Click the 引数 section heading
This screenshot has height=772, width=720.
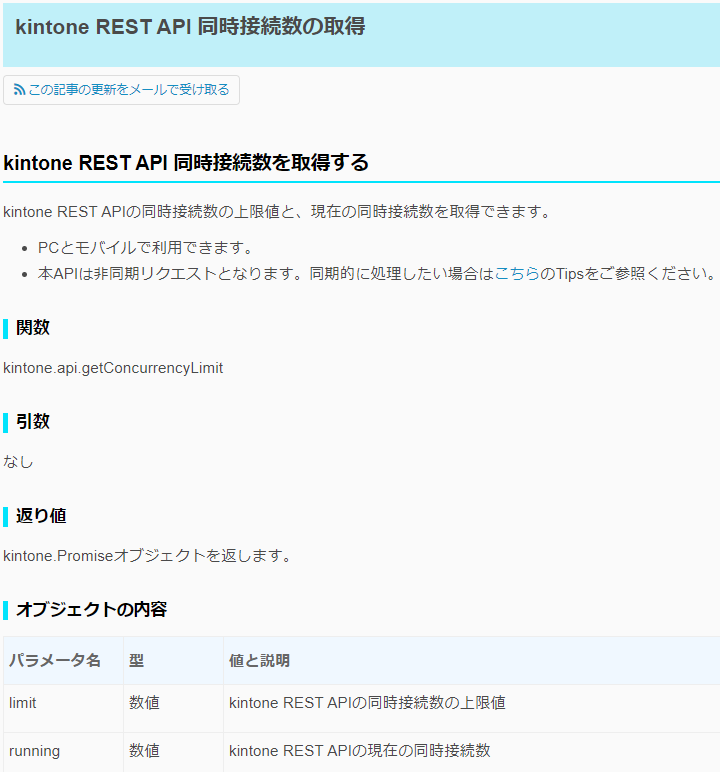pyautogui.click(x=33, y=421)
